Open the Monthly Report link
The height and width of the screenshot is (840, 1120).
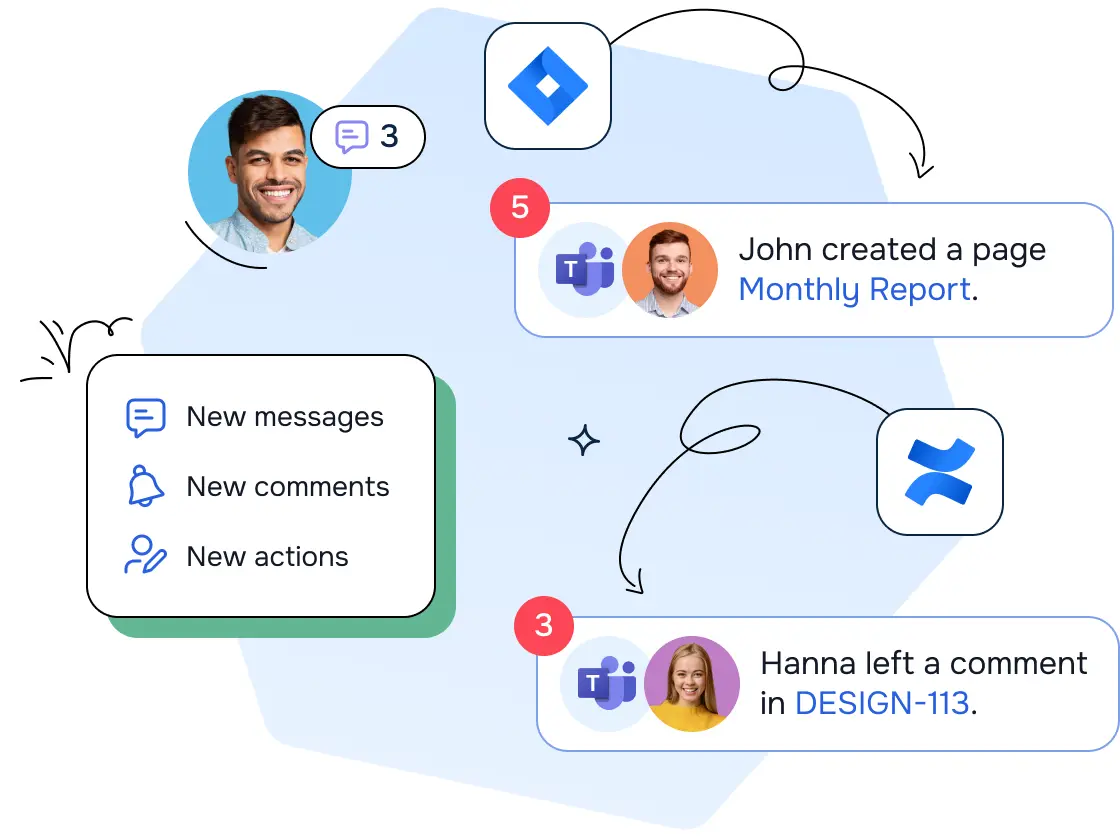point(855,289)
